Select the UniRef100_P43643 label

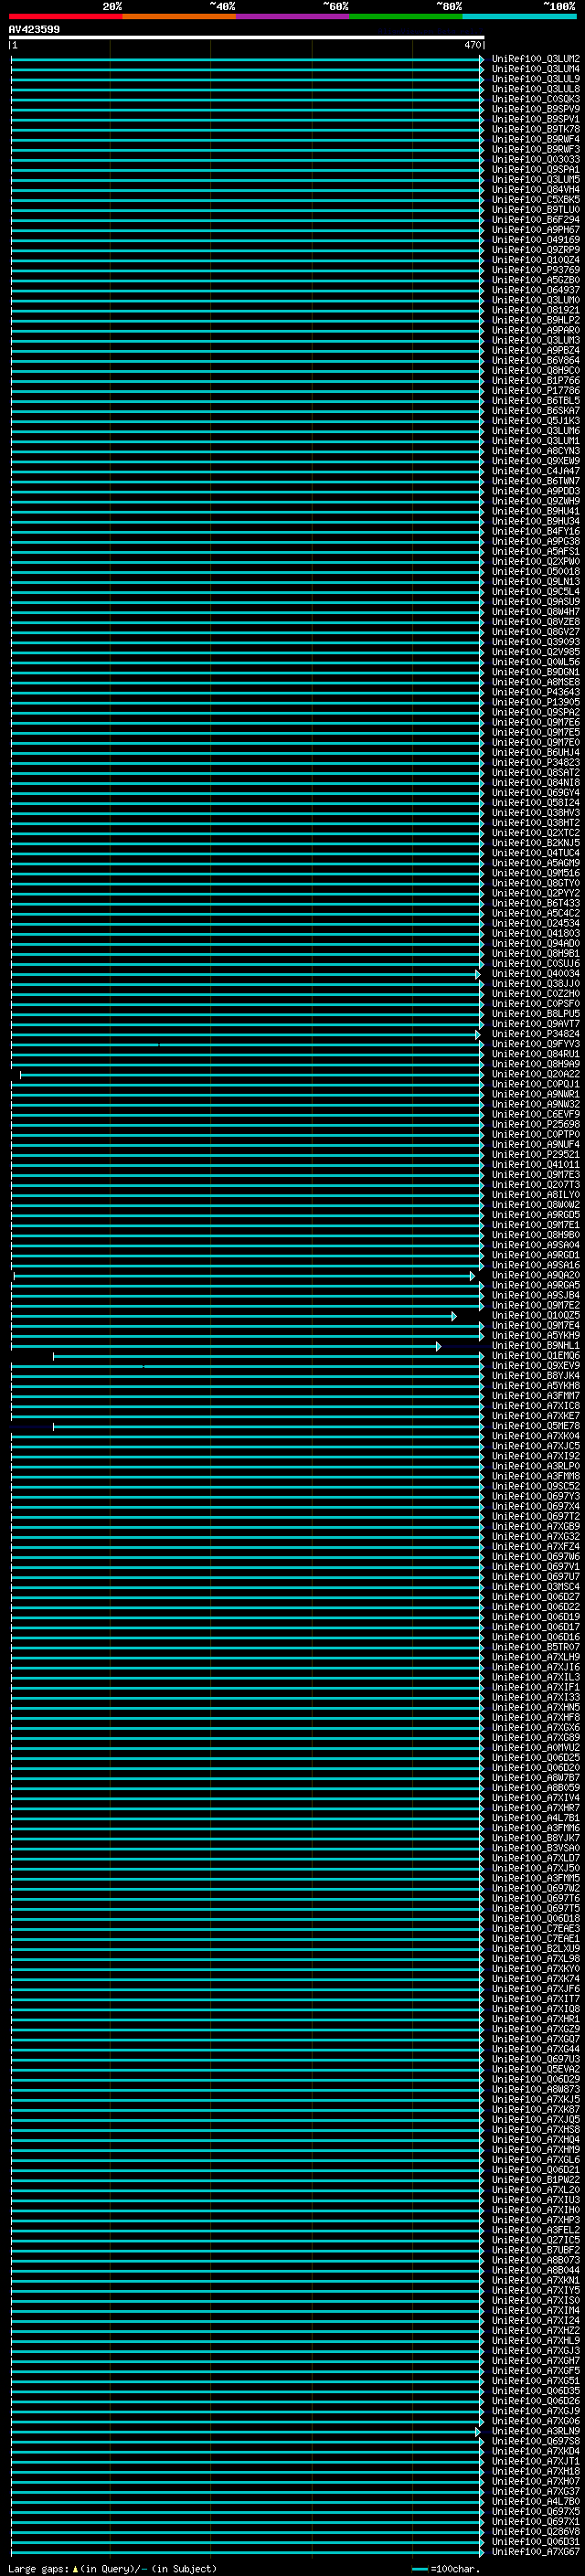[536, 692]
